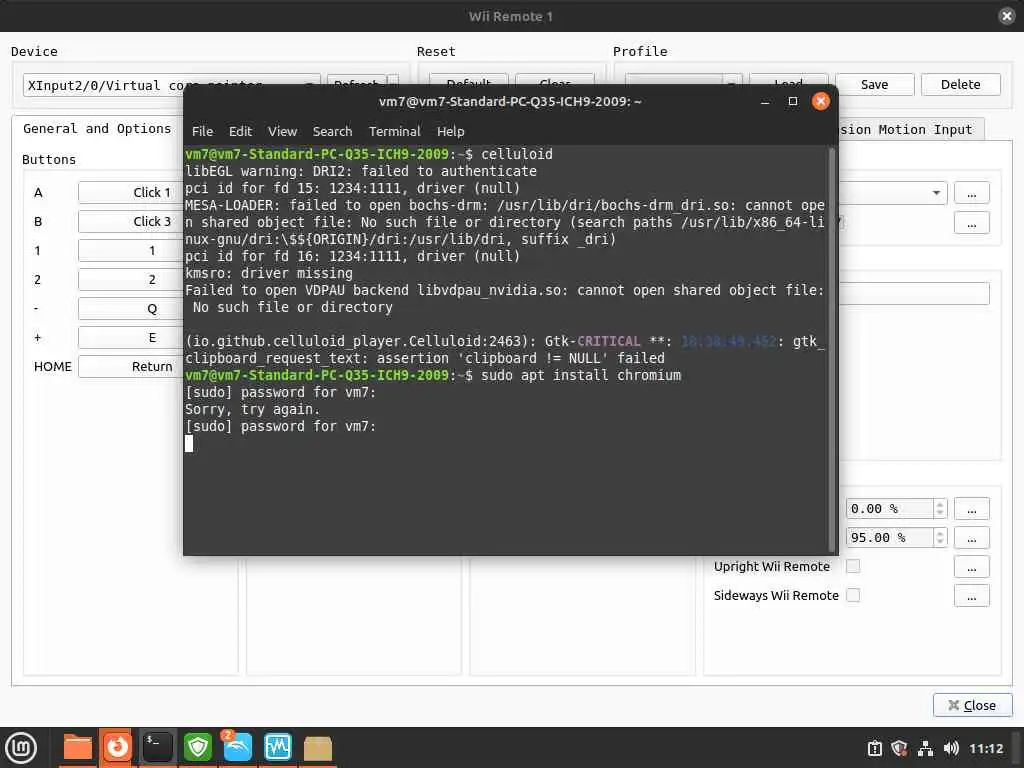Viewport: 1024px width, 768px height.
Task: Click into the 95.00 % value field
Action: [889, 537]
